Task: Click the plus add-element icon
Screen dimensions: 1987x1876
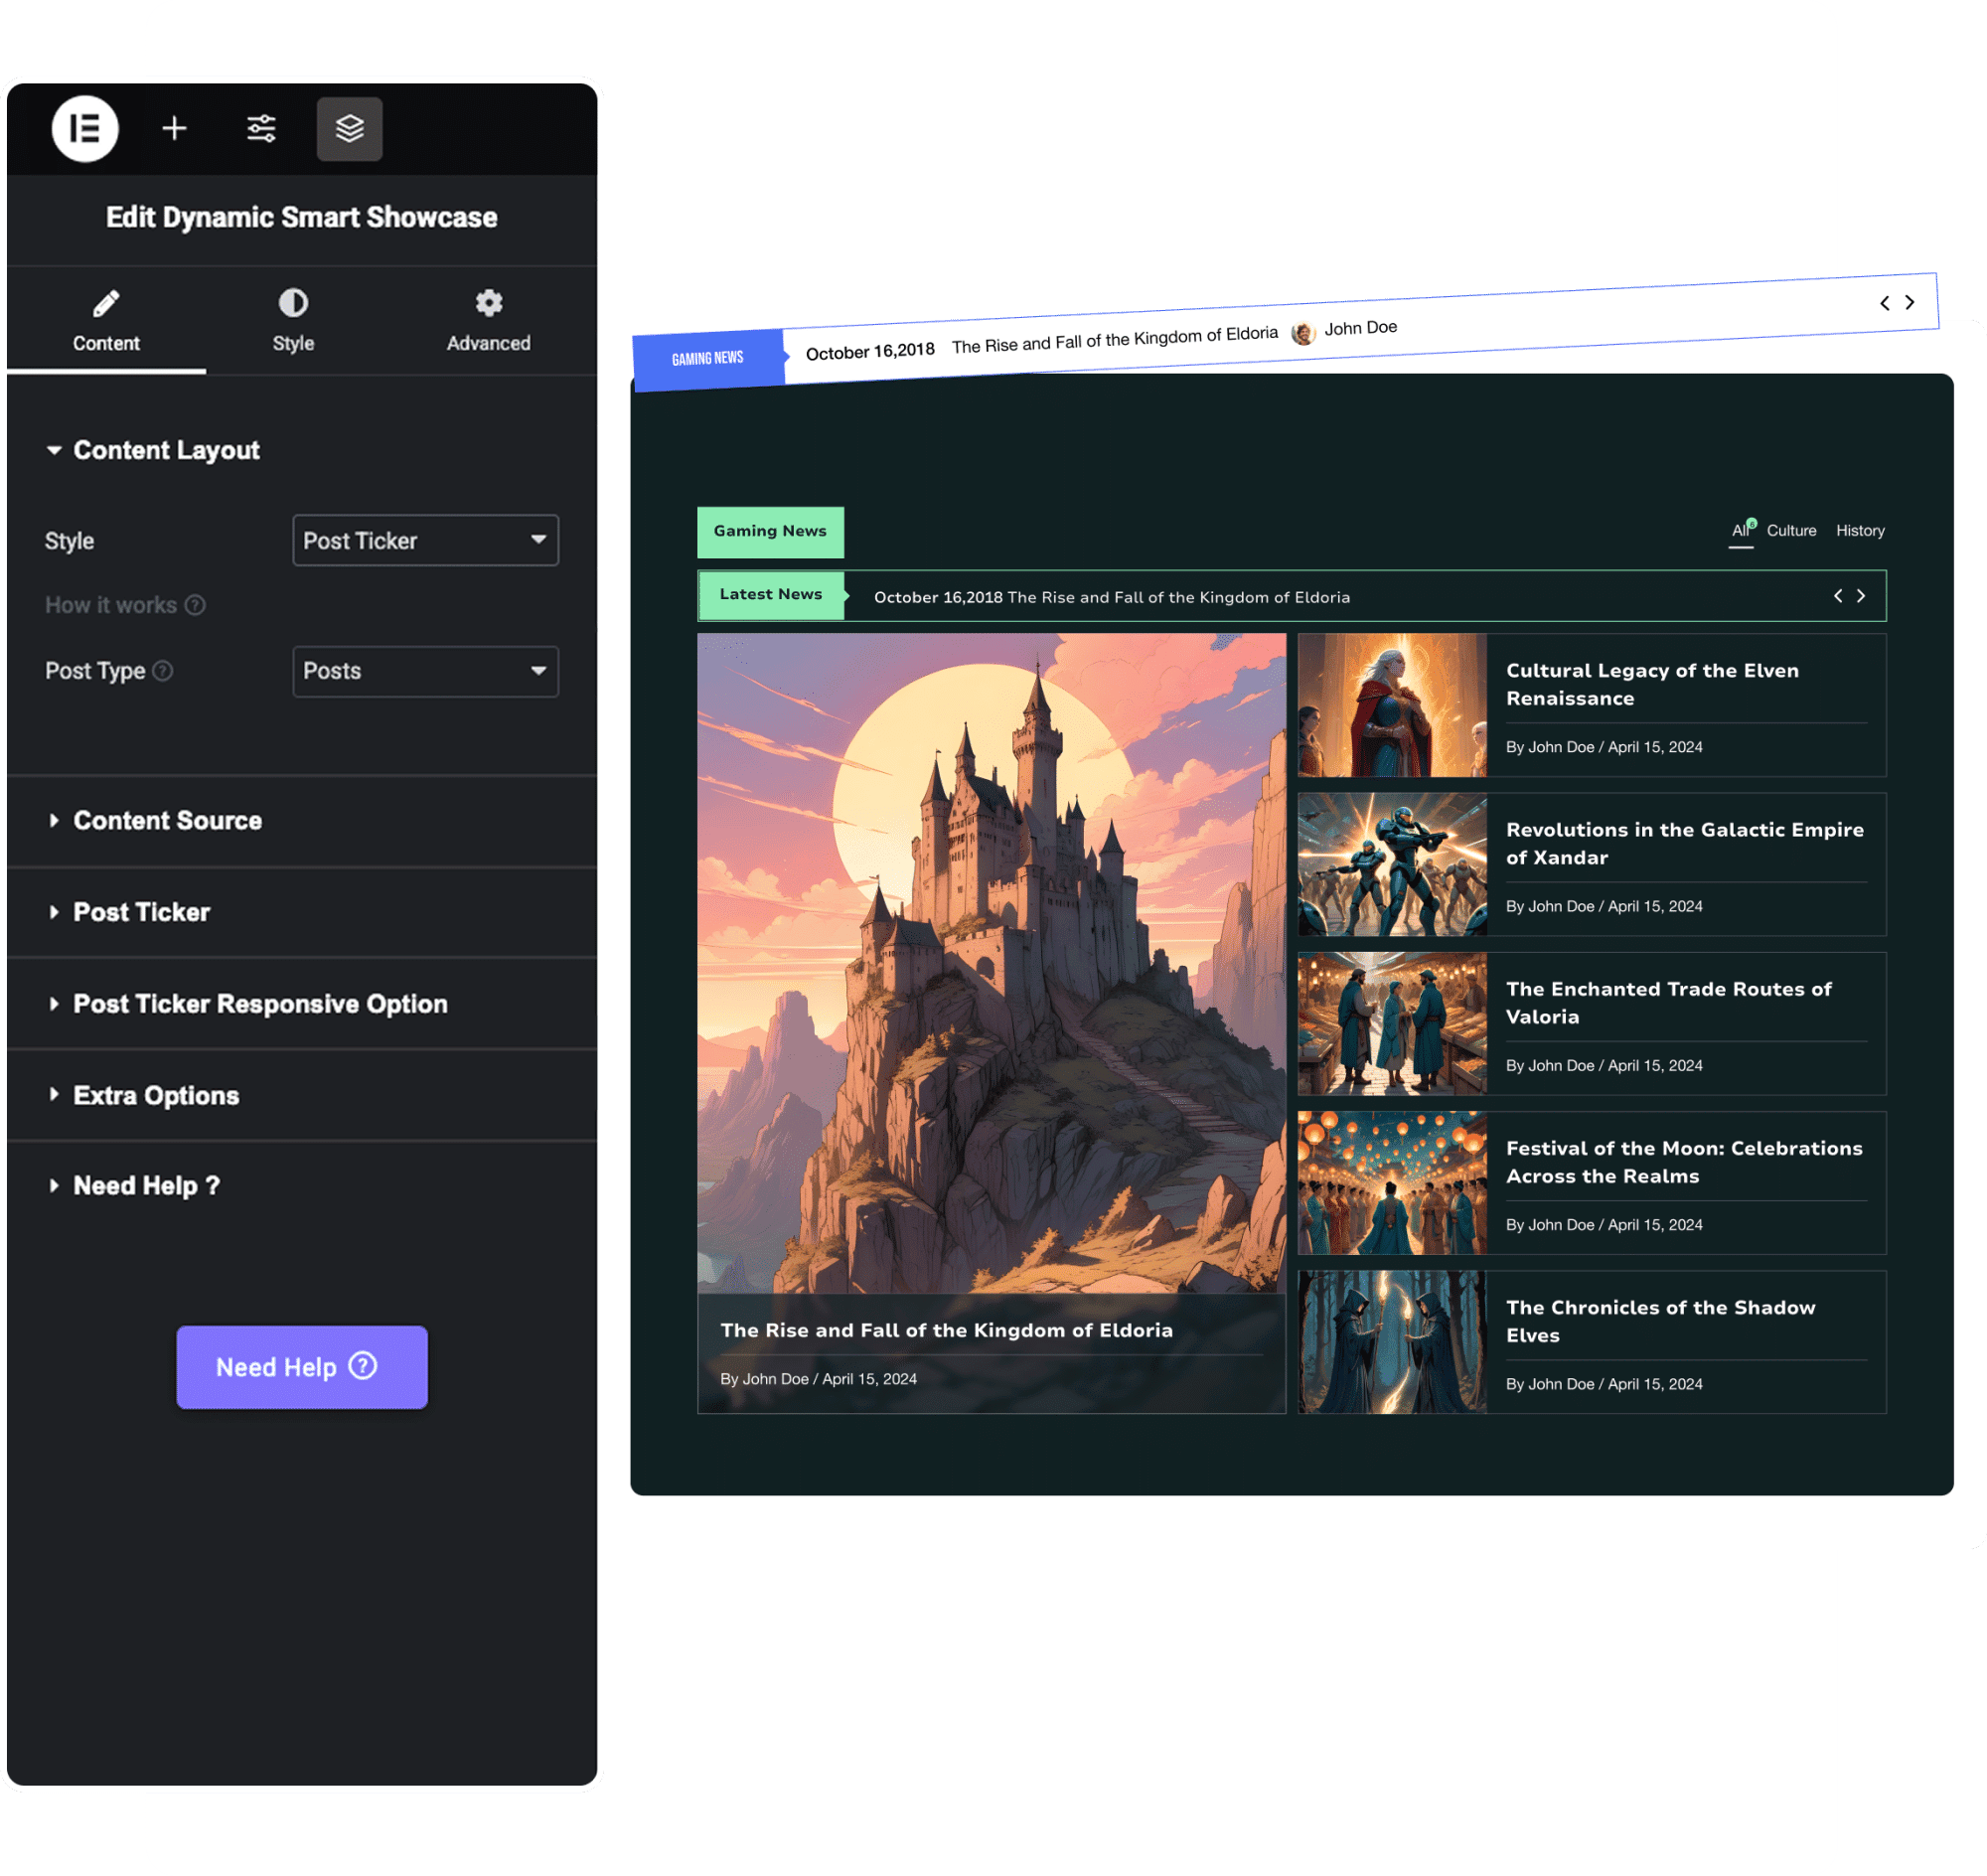Action: coord(174,128)
